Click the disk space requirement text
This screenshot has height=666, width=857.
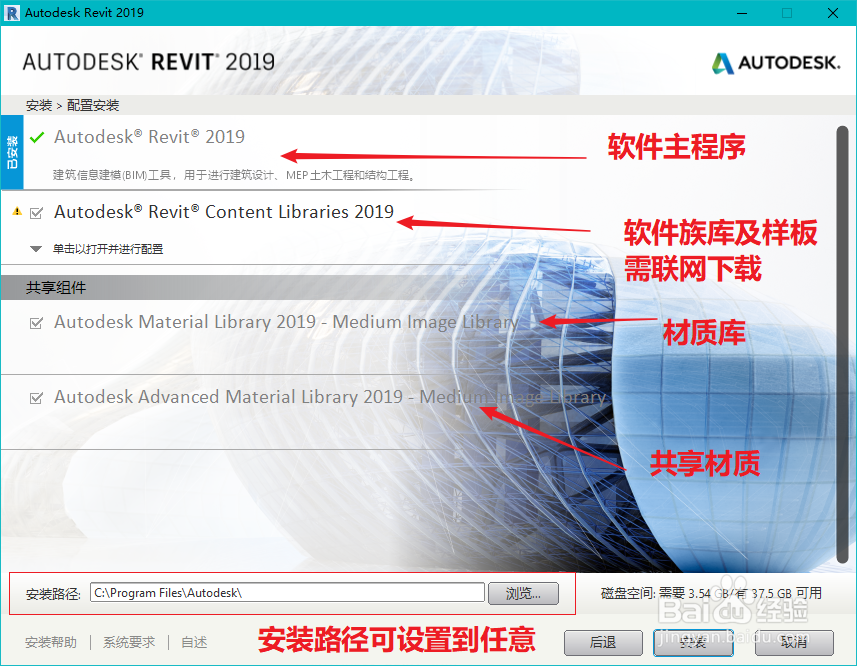coord(711,593)
